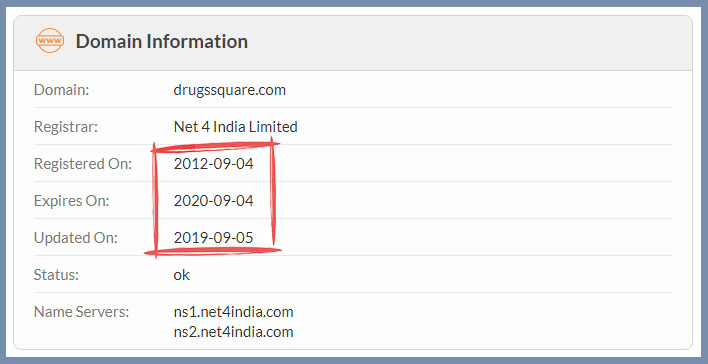Click the Registered On: label
The width and height of the screenshot is (708, 364).
pos(83,164)
